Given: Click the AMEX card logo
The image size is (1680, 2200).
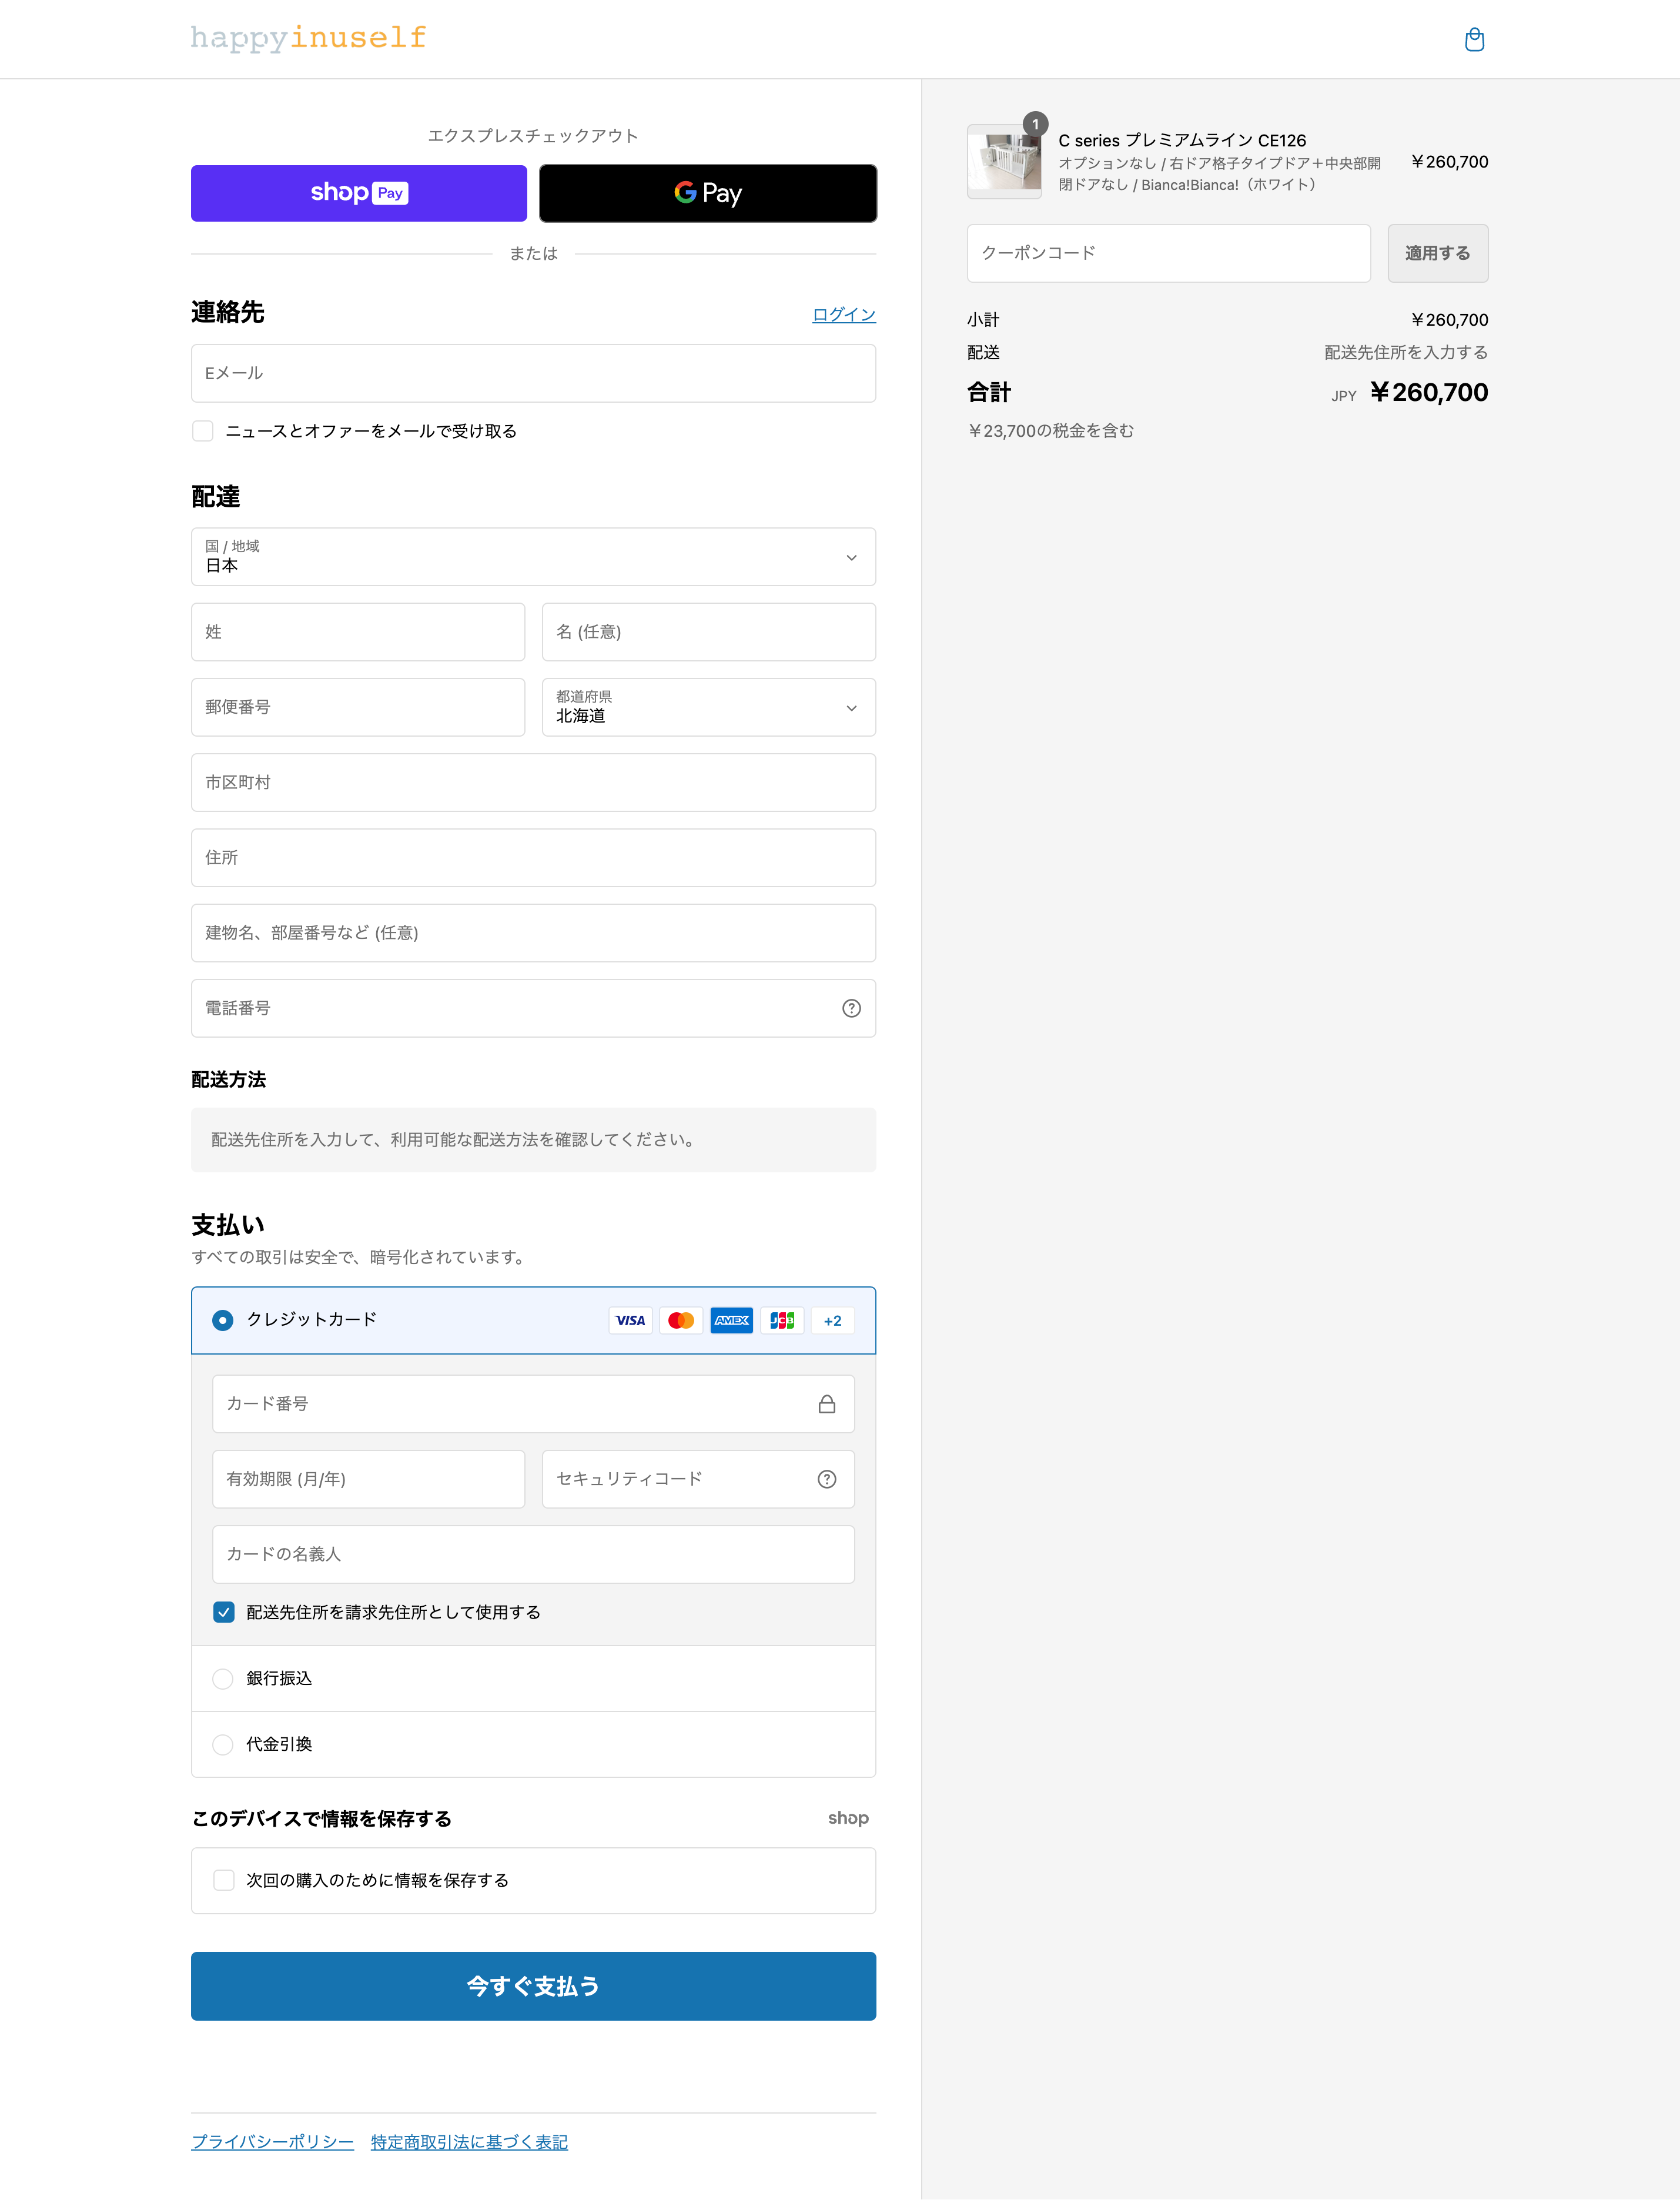Looking at the screenshot, I should coord(731,1320).
